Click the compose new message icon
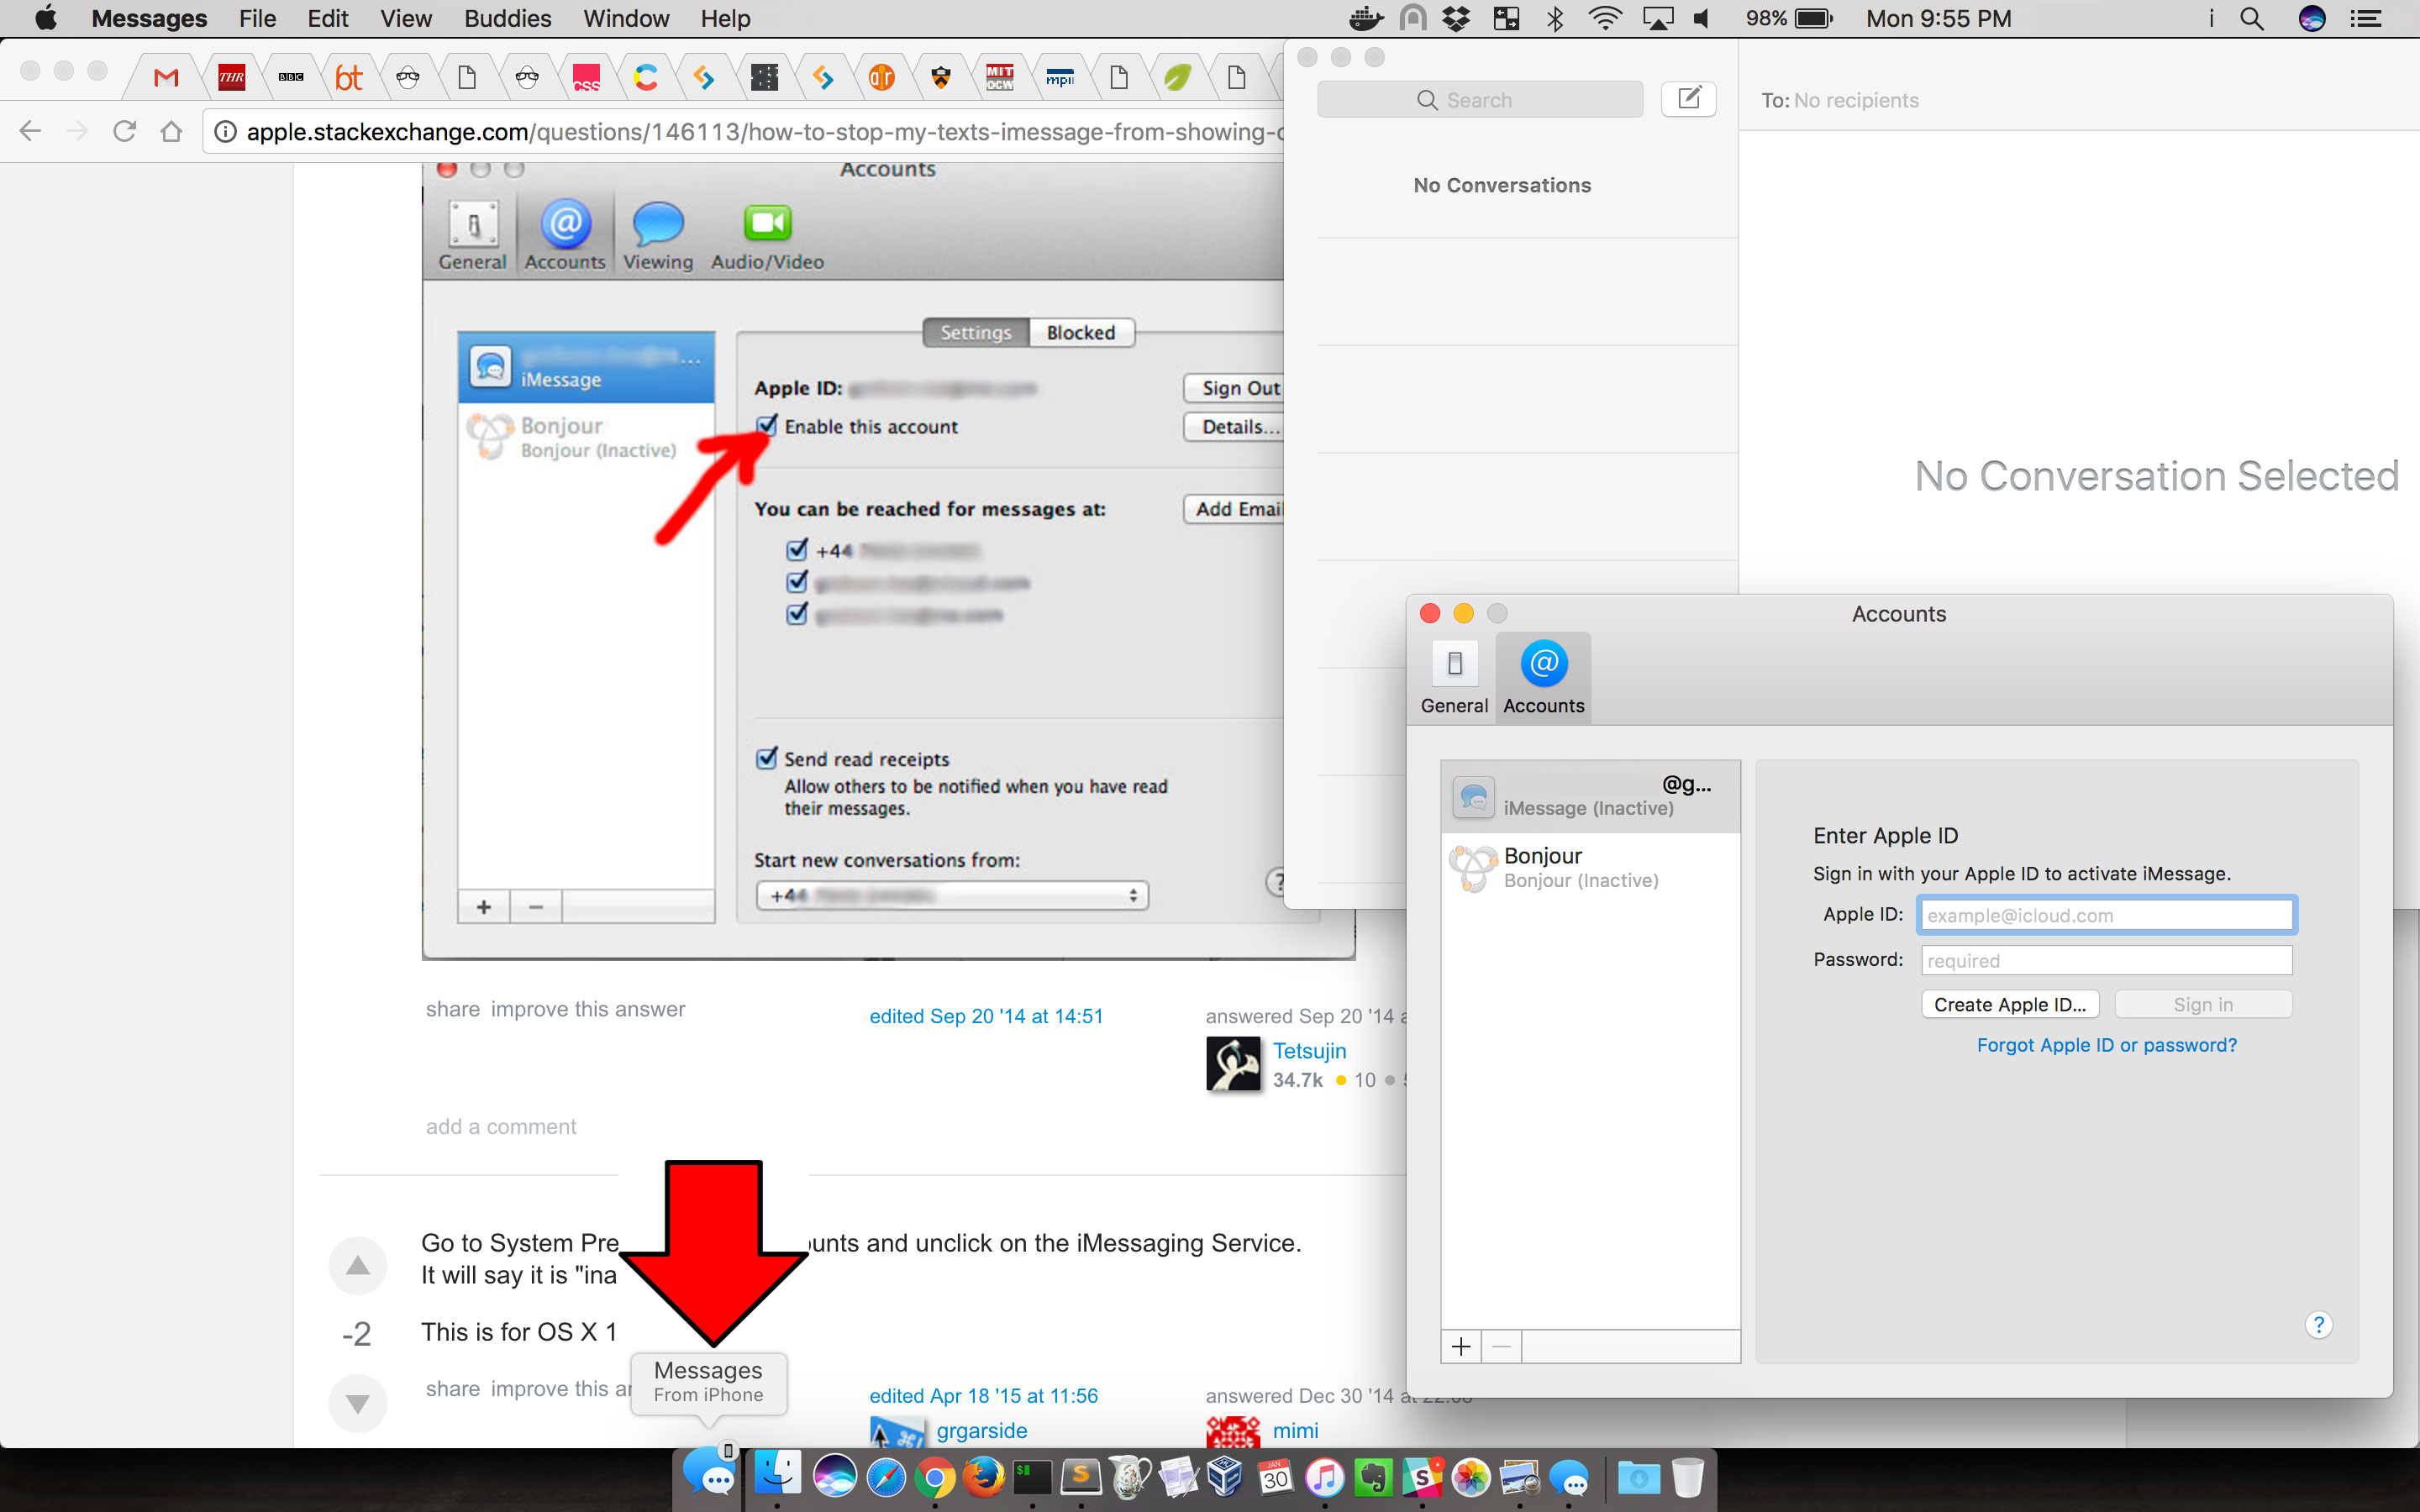The image size is (2420, 1512). click(1688, 99)
